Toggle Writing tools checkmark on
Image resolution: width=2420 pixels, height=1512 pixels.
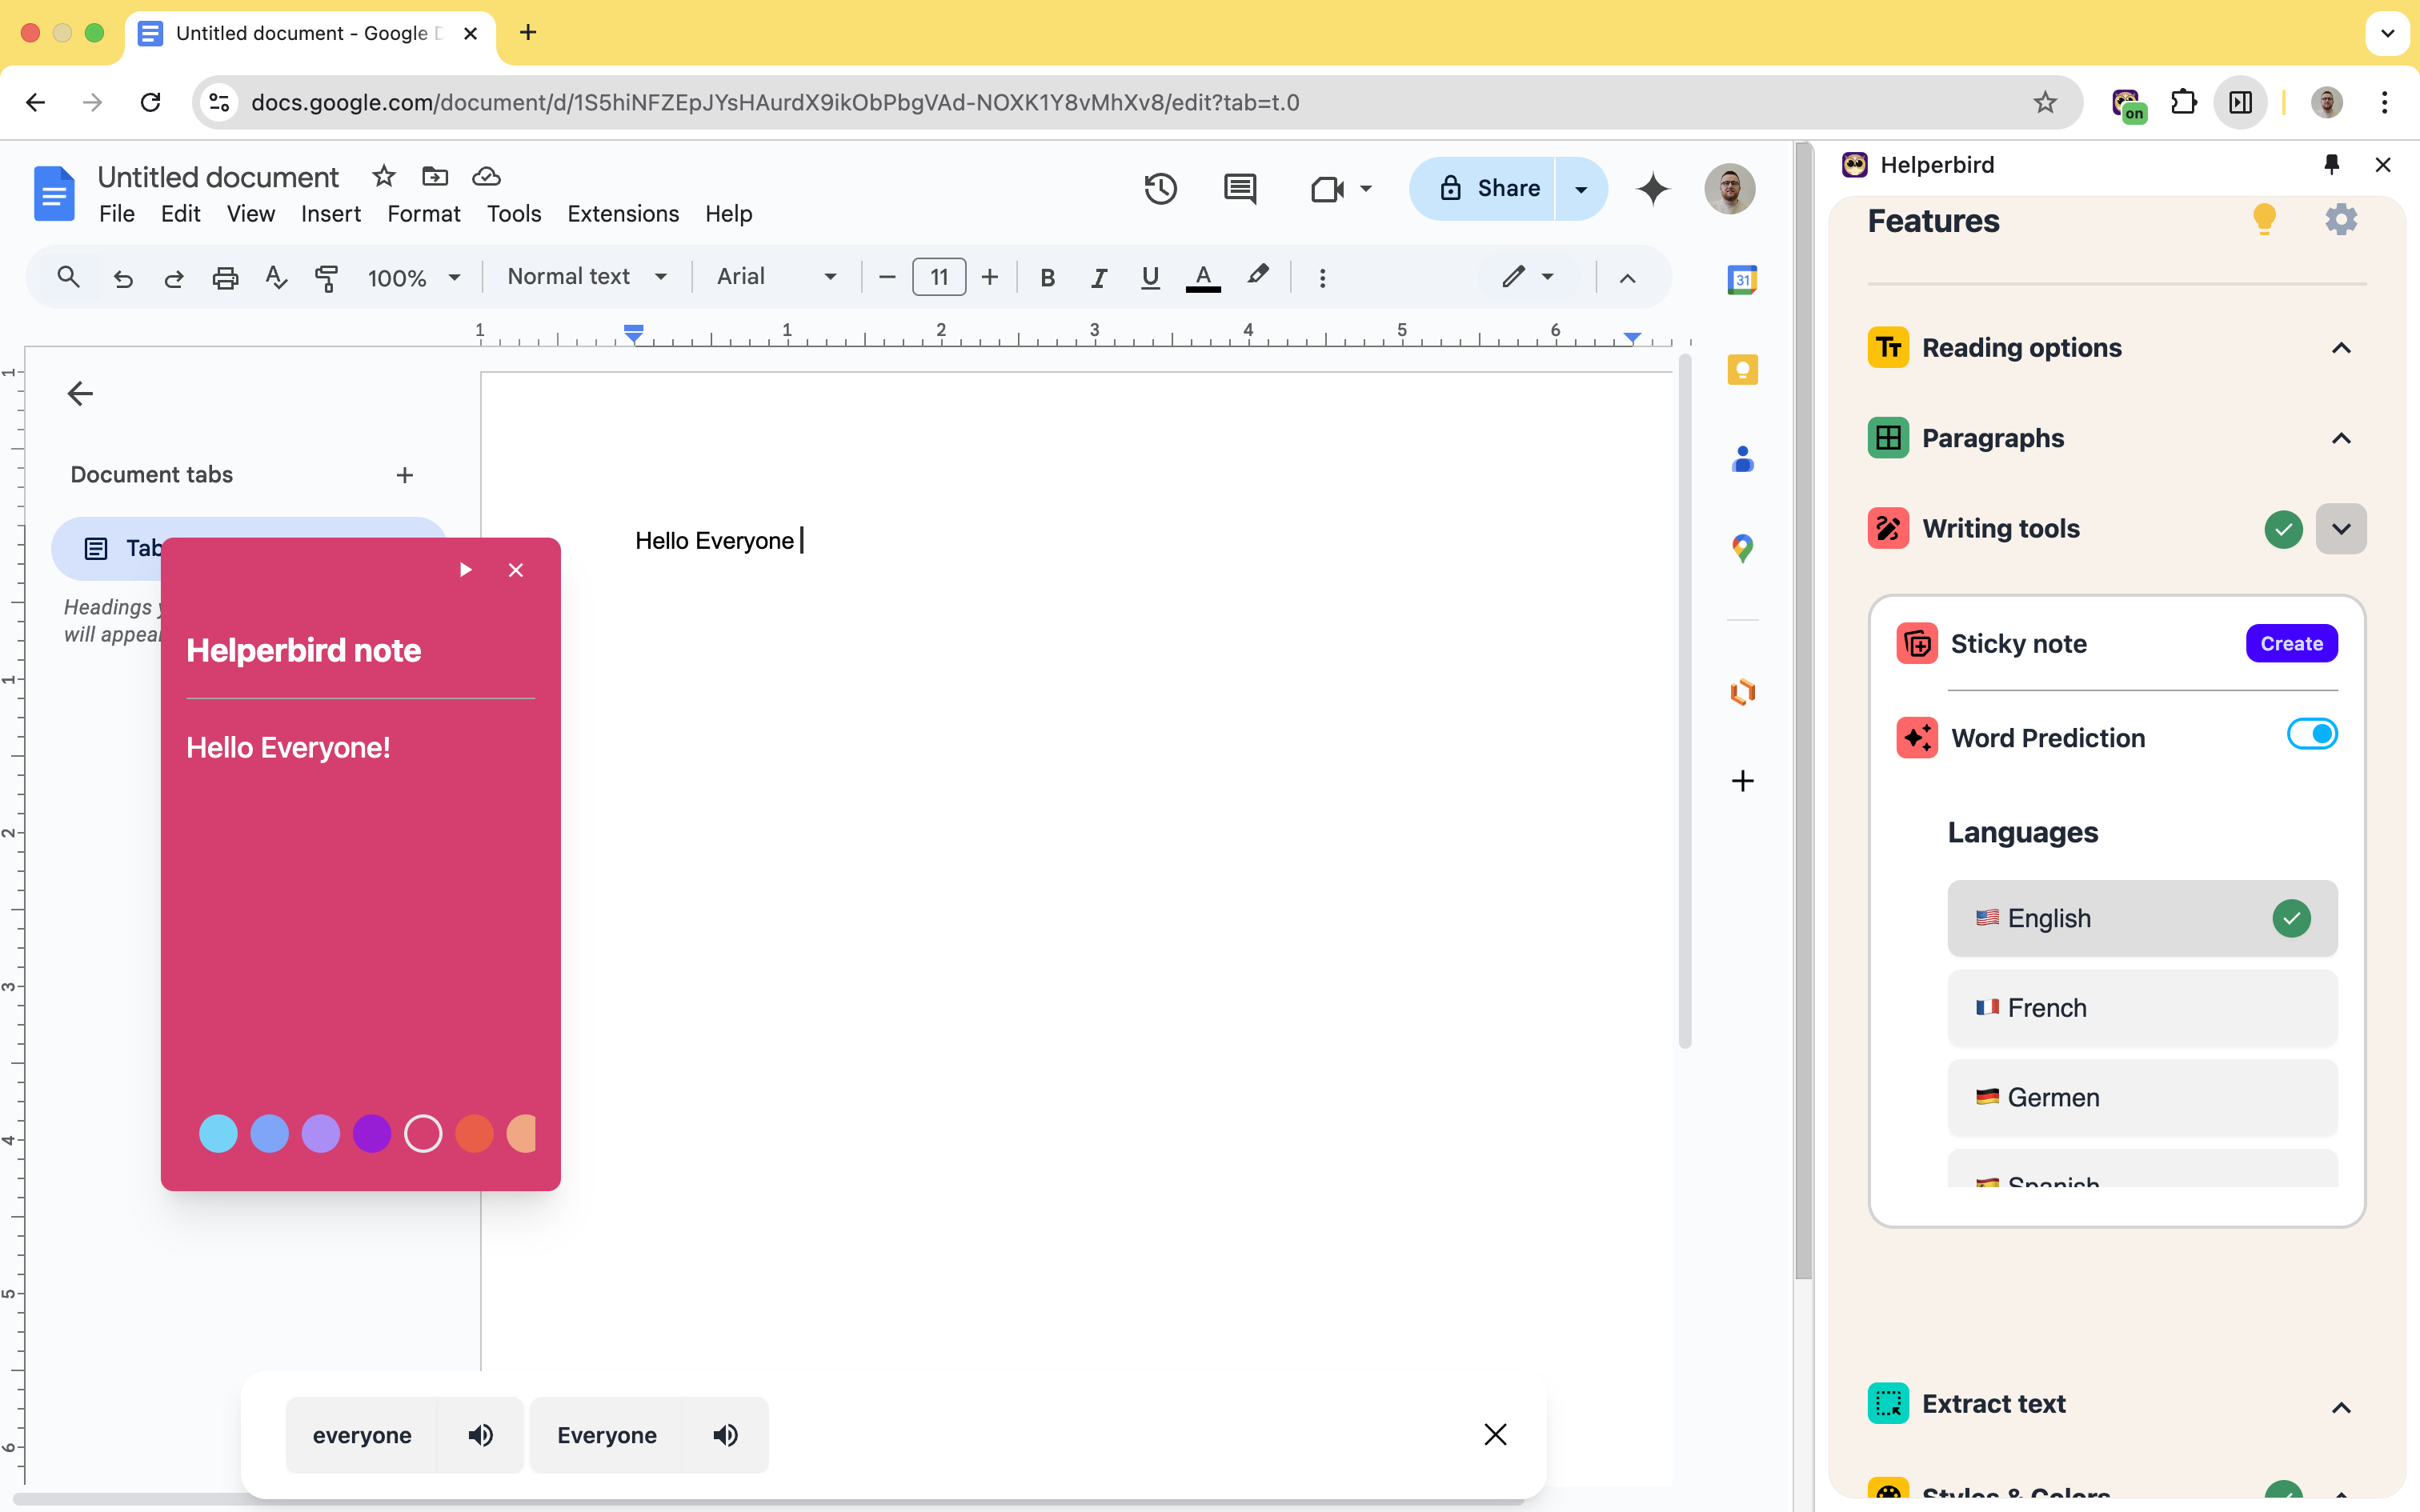click(x=2282, y=530)
